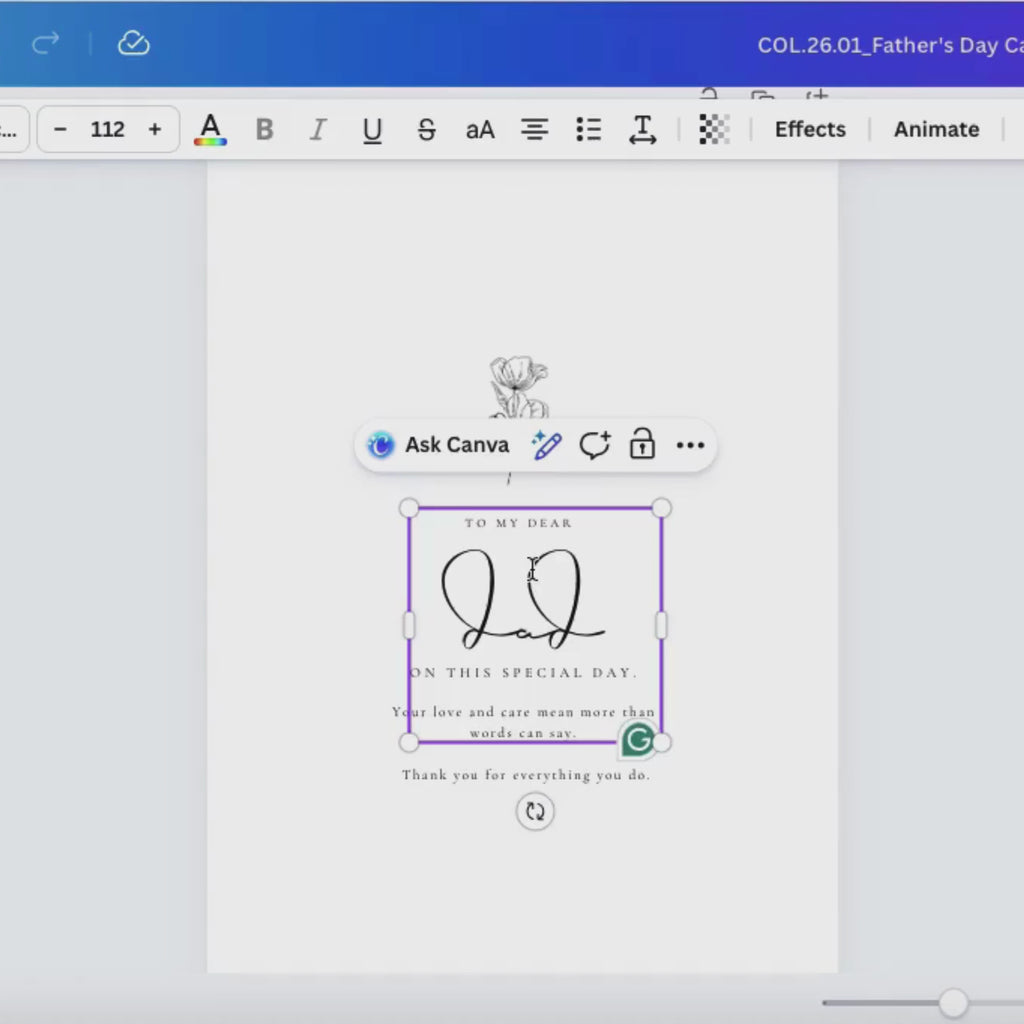Viewport: 1024px width, 1024px height.
Task: Click the cursive 'Dad' script text
Action: coord(522,600)
